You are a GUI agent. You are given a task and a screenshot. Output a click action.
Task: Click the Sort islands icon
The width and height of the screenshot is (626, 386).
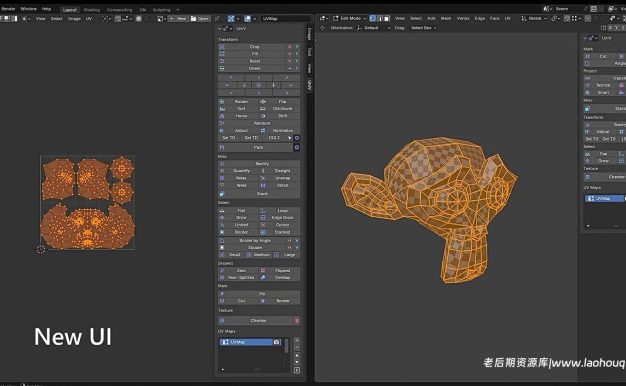coord(222,109)
